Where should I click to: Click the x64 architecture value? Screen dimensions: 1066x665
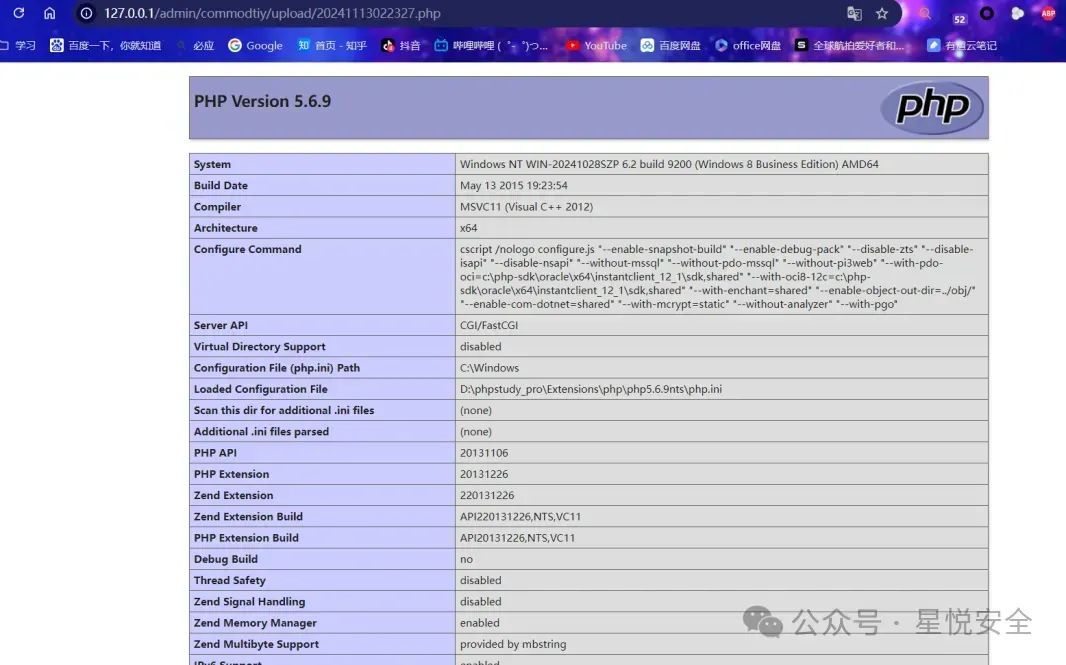[468, 228]
